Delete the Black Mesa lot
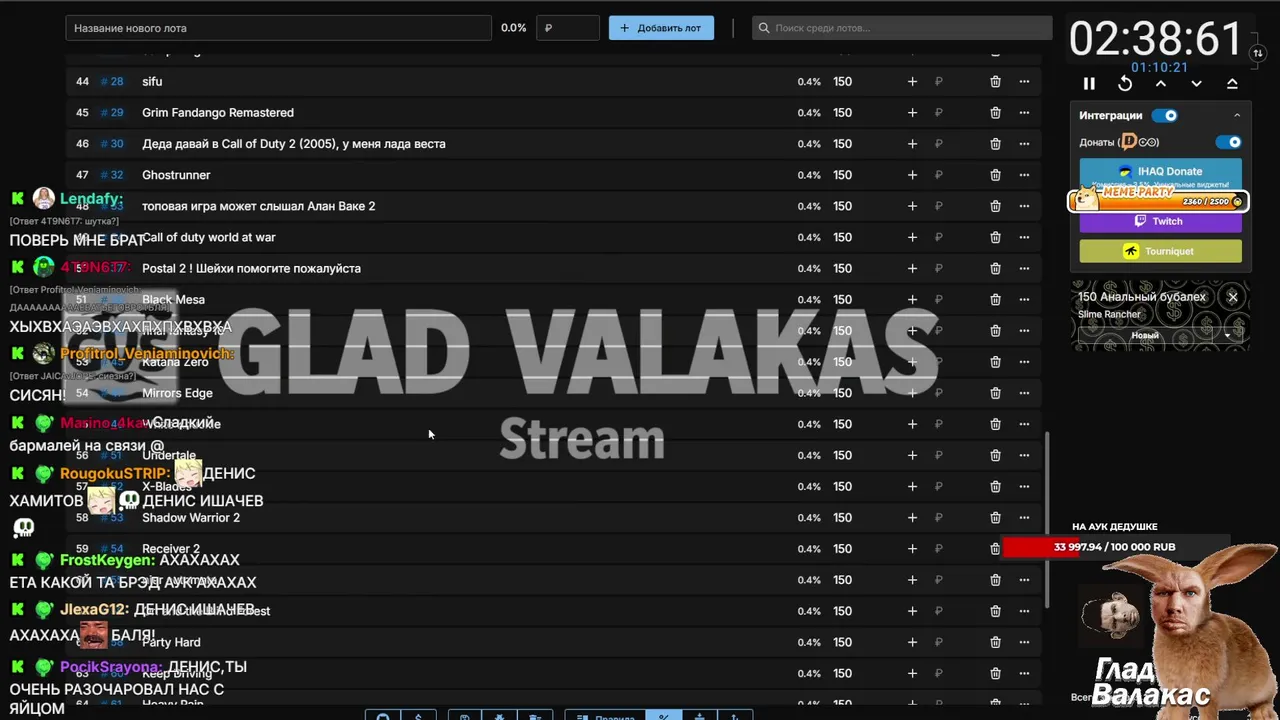Image resolution: width=1280 pixels, height=720 pixels. pos(995,299)
